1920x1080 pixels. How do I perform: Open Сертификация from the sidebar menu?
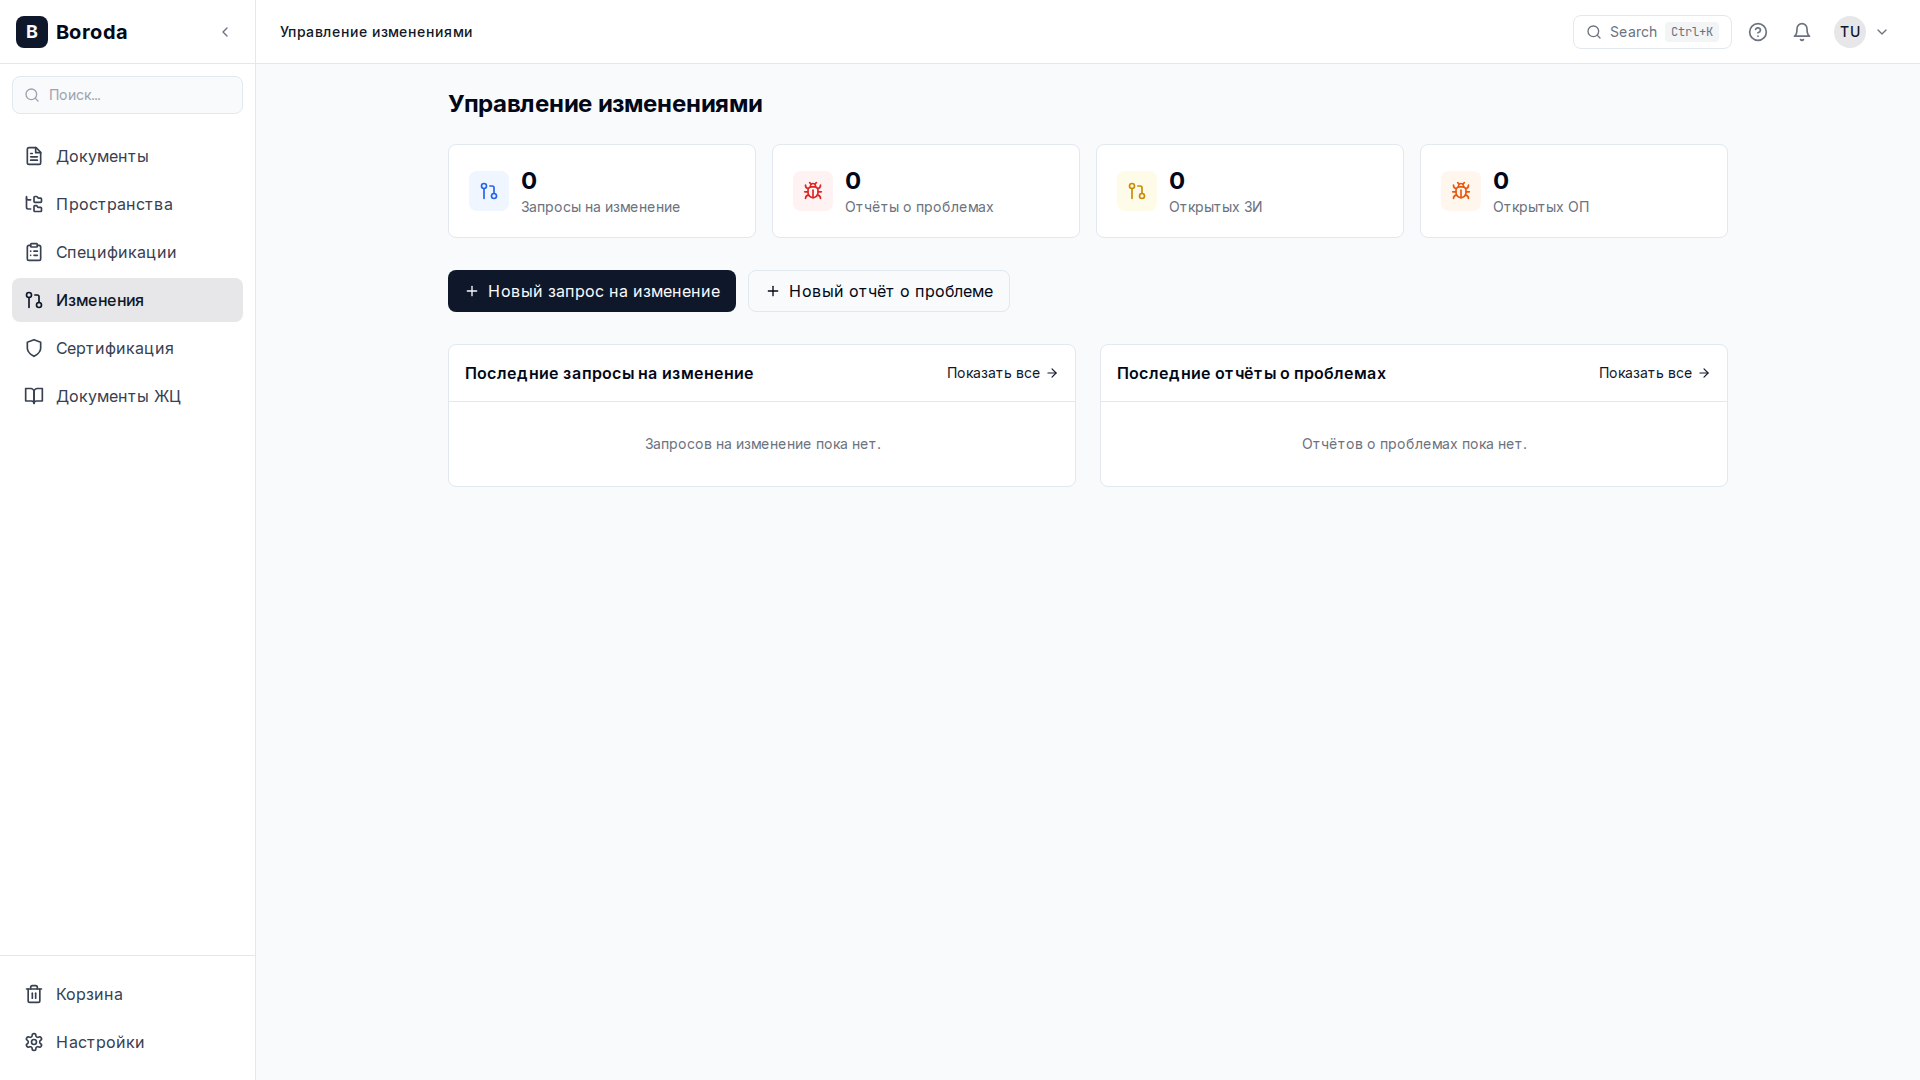114,348
